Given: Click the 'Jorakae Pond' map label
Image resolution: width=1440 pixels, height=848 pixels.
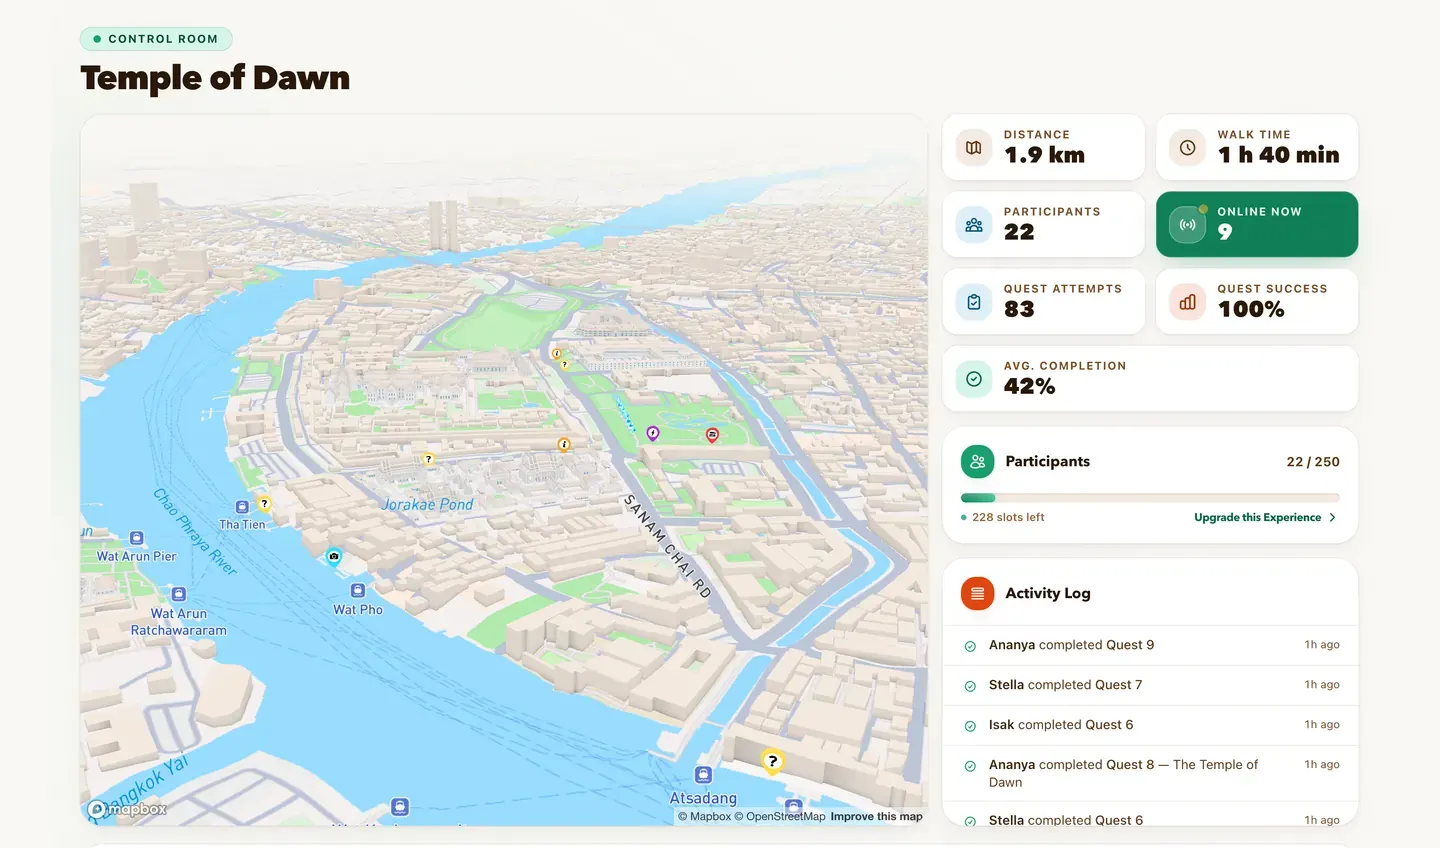Looking at the screenshot, I should [428, 504].
